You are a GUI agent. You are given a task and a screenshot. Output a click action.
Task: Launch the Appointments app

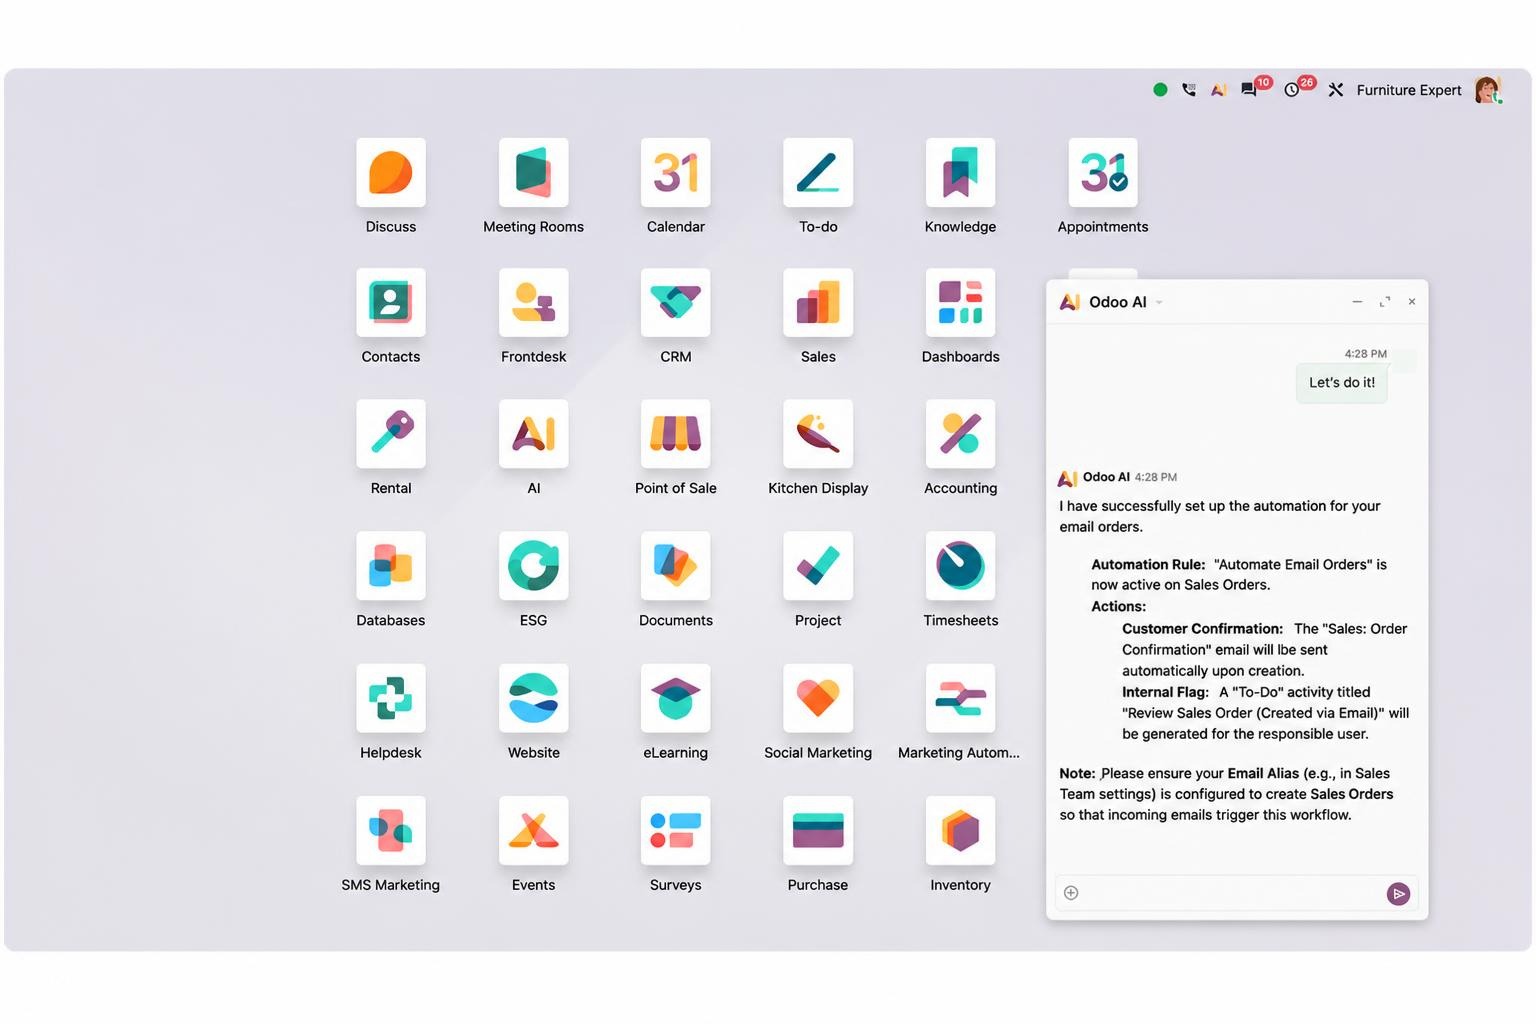[1103, 173]
